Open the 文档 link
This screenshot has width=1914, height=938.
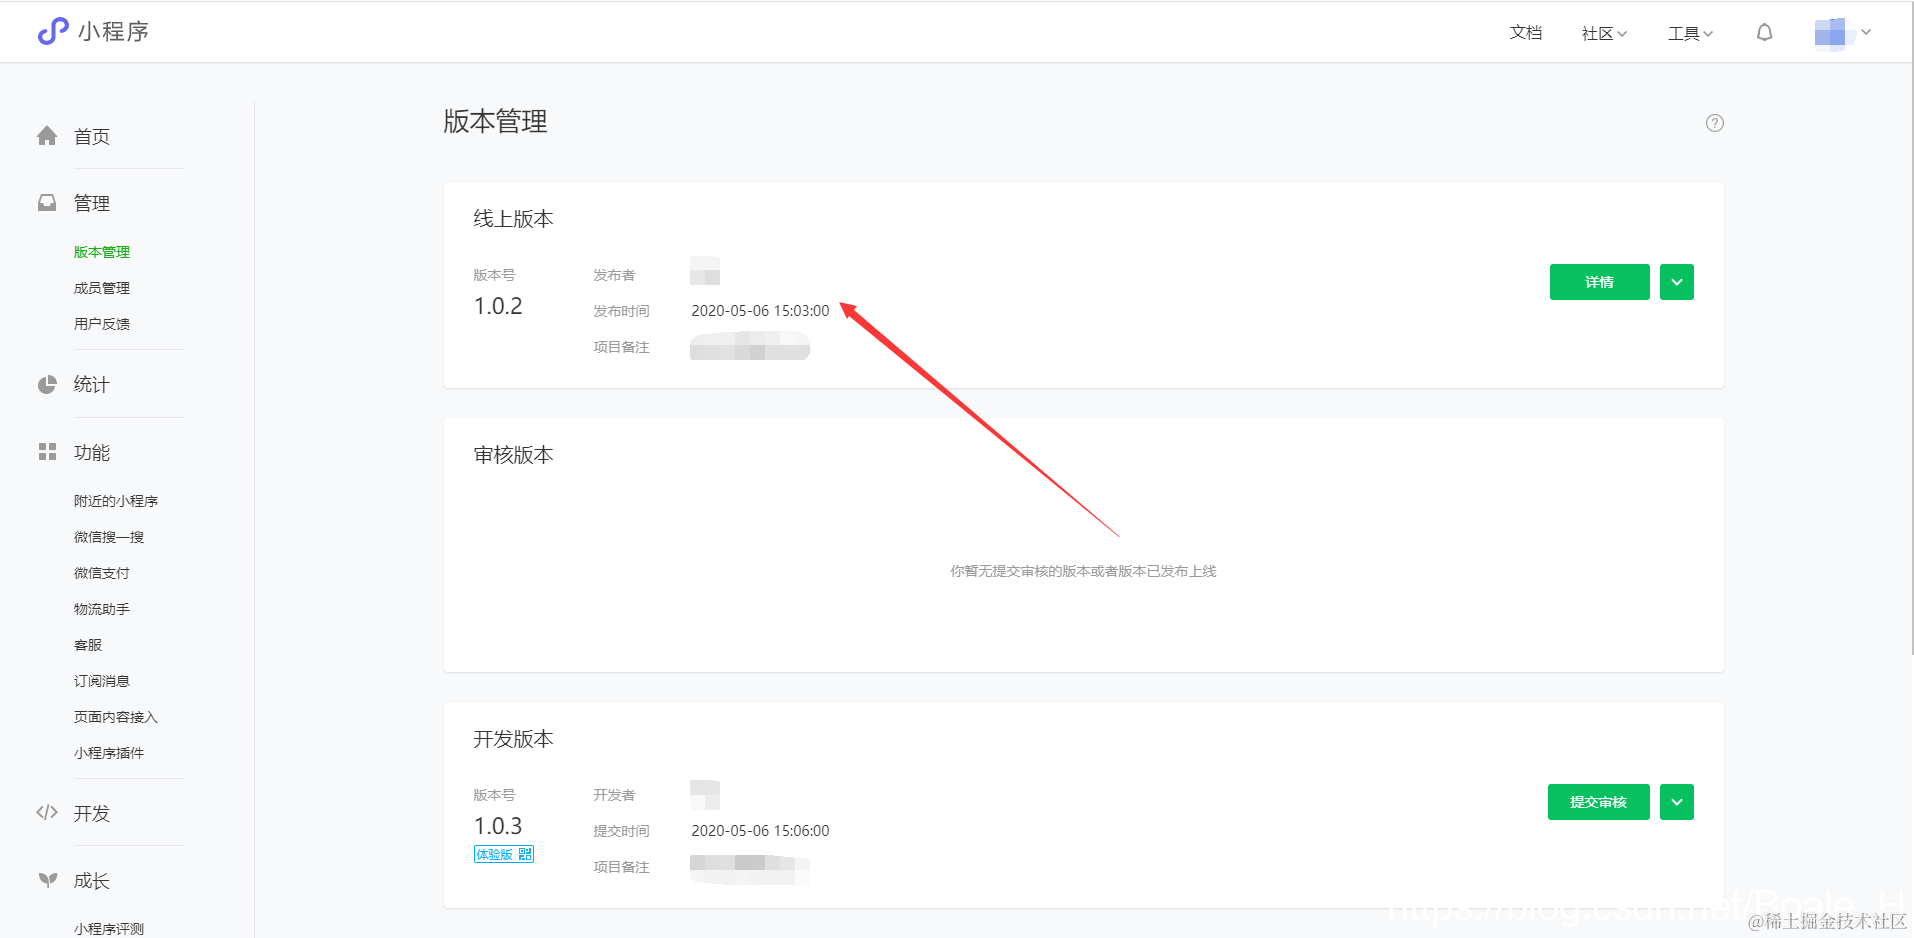pyautogui.click(x=1525, y=33)
